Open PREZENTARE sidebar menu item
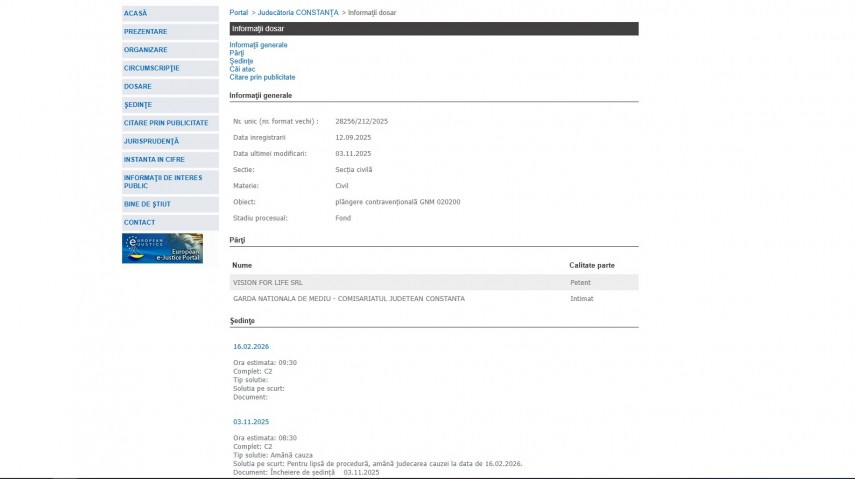This screenshot has width=855, height=479. coord(146,32)
